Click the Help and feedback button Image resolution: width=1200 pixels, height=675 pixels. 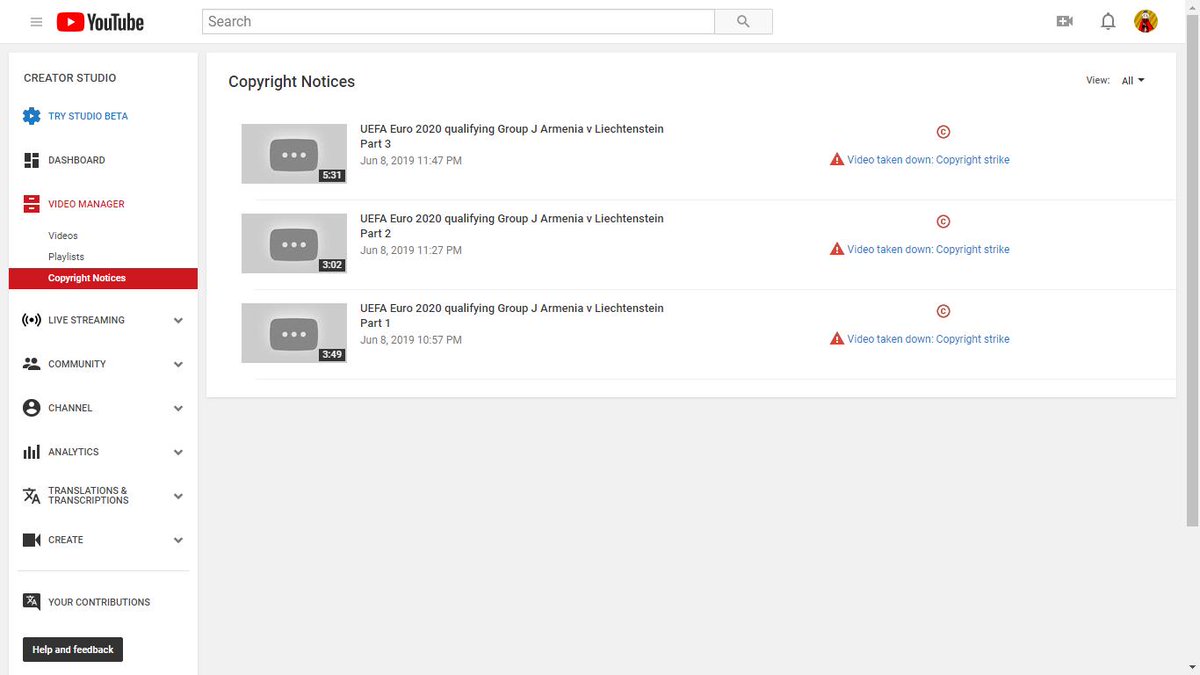(73, 650)
